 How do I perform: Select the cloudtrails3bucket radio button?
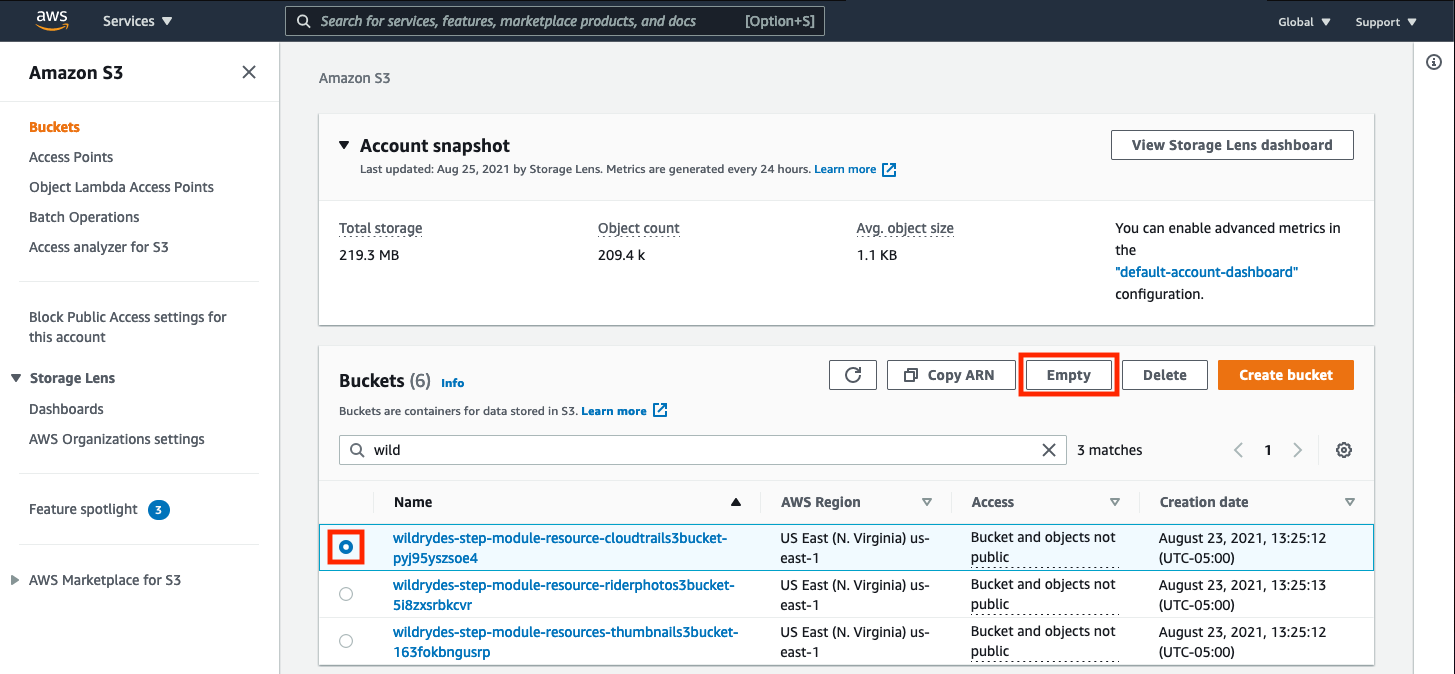tap(346, 547)
